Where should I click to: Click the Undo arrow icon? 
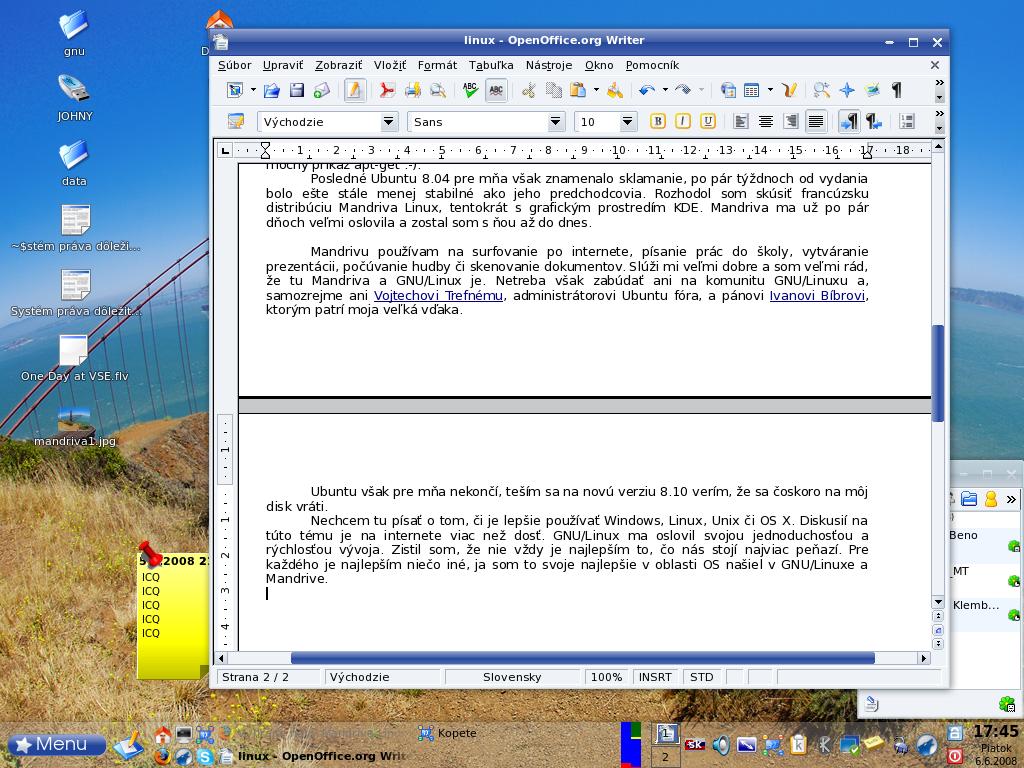[646, 91]
